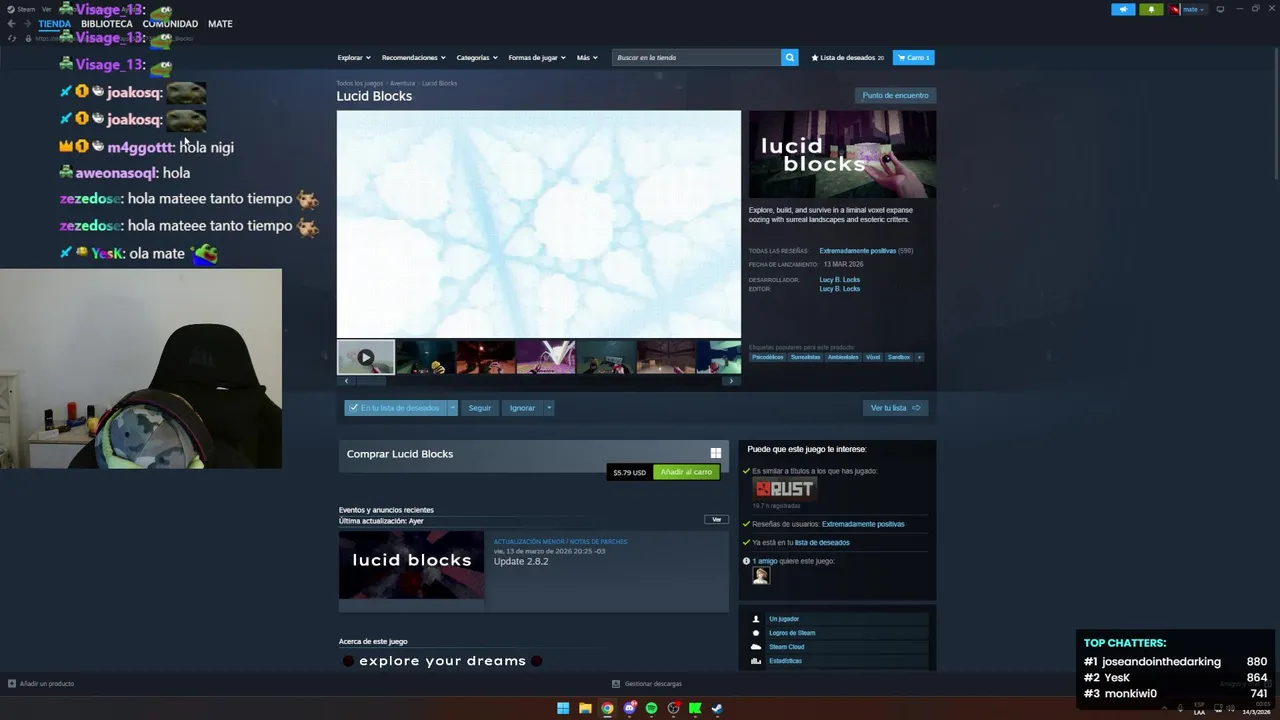Click the Seguir button
The height and width of the screenshot is (720, 1280).
(480, 408)
